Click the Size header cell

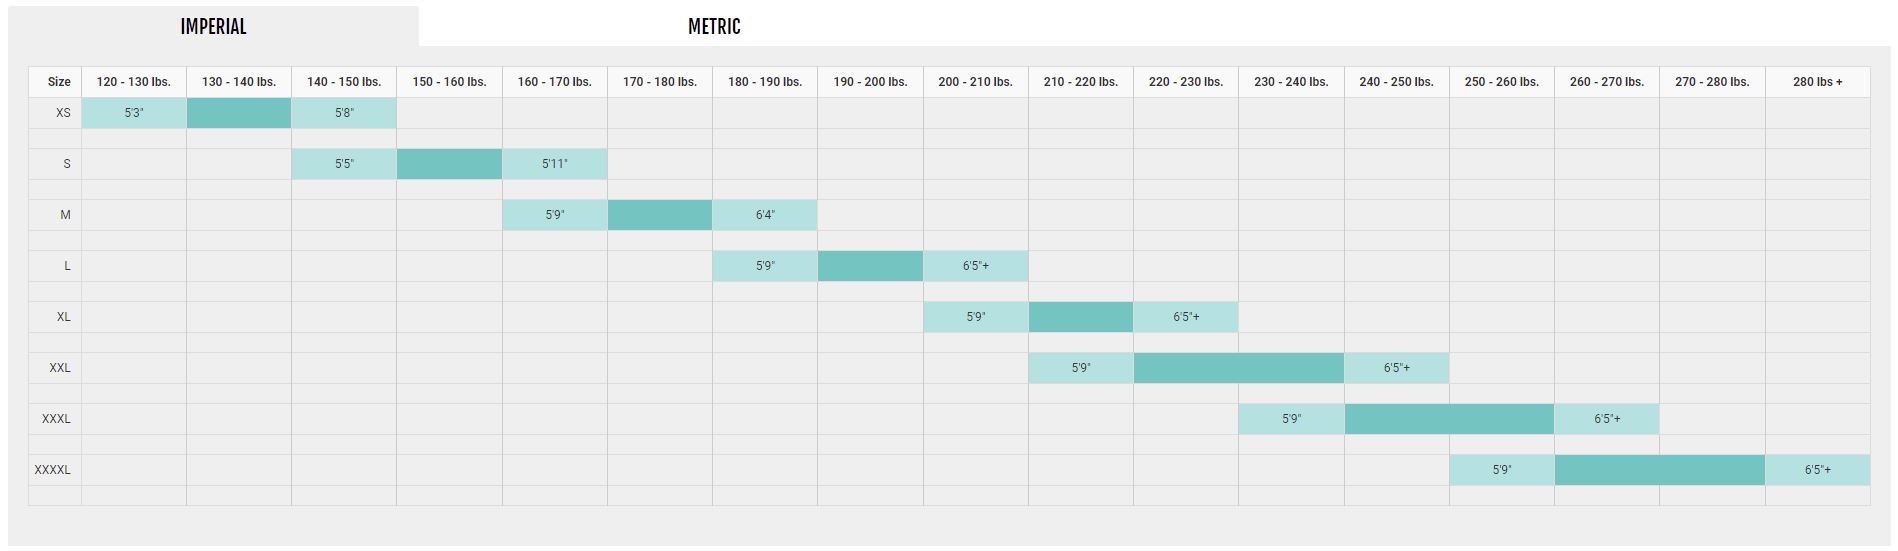tap(59, 82)
